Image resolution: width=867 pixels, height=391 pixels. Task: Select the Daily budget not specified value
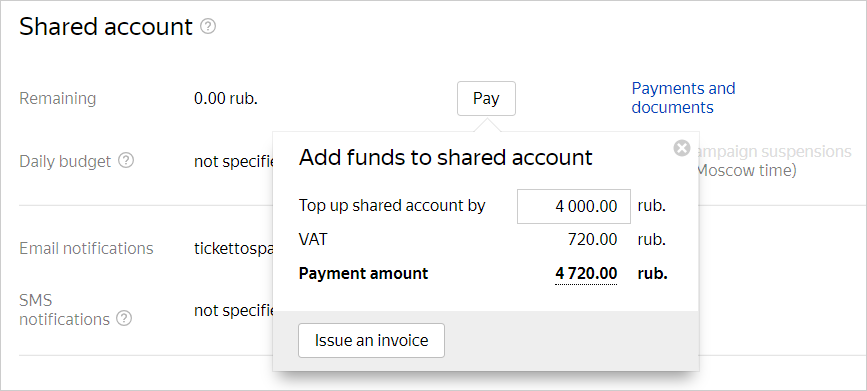click(x=234, y=161)
